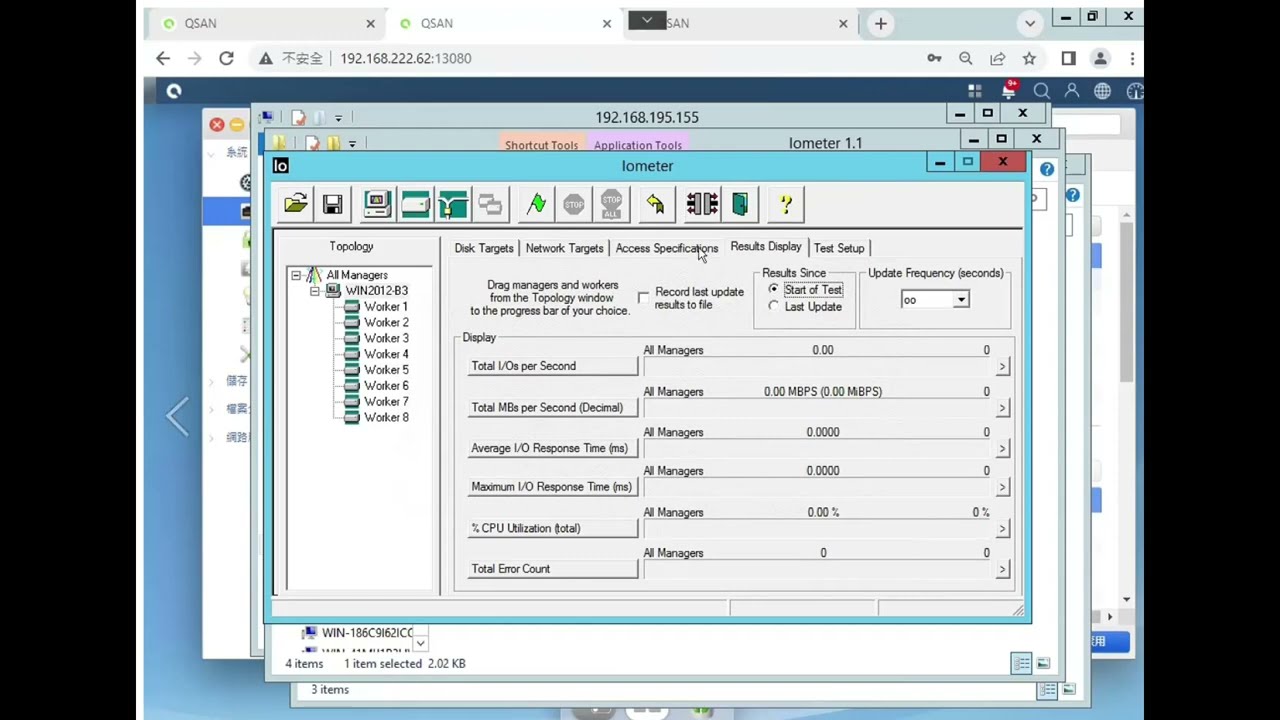
Task: Open QSAN apps grid icon
Action: [x=975, y=91]
